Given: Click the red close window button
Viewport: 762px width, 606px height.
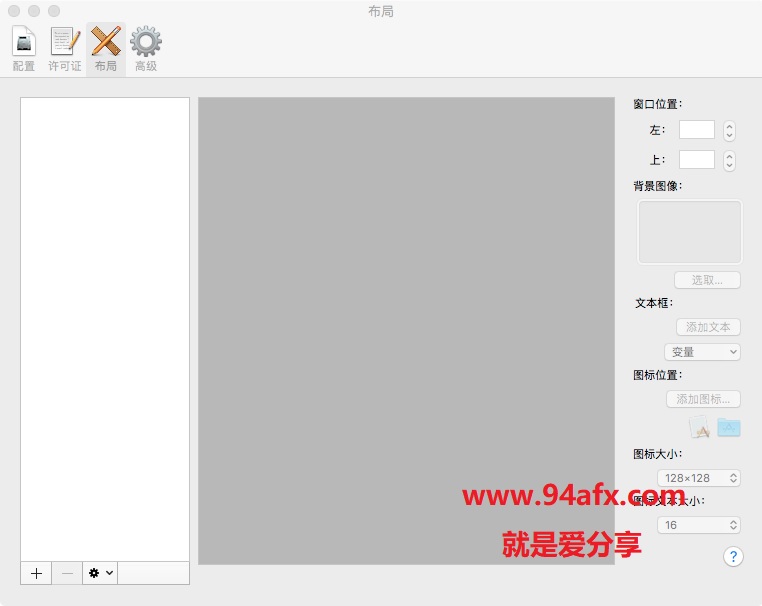Looking at the screenshot, I should tap(15, 11).
